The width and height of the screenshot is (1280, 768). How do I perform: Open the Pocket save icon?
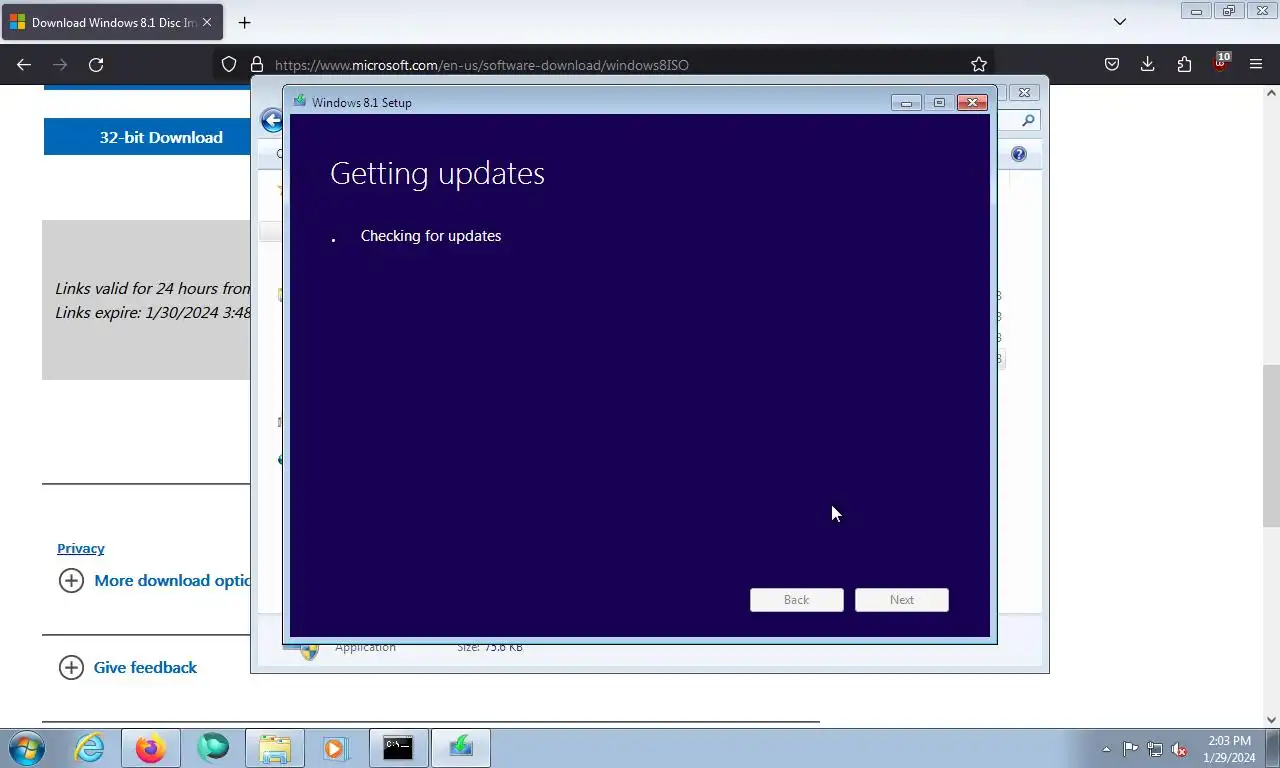point(1111,64)
